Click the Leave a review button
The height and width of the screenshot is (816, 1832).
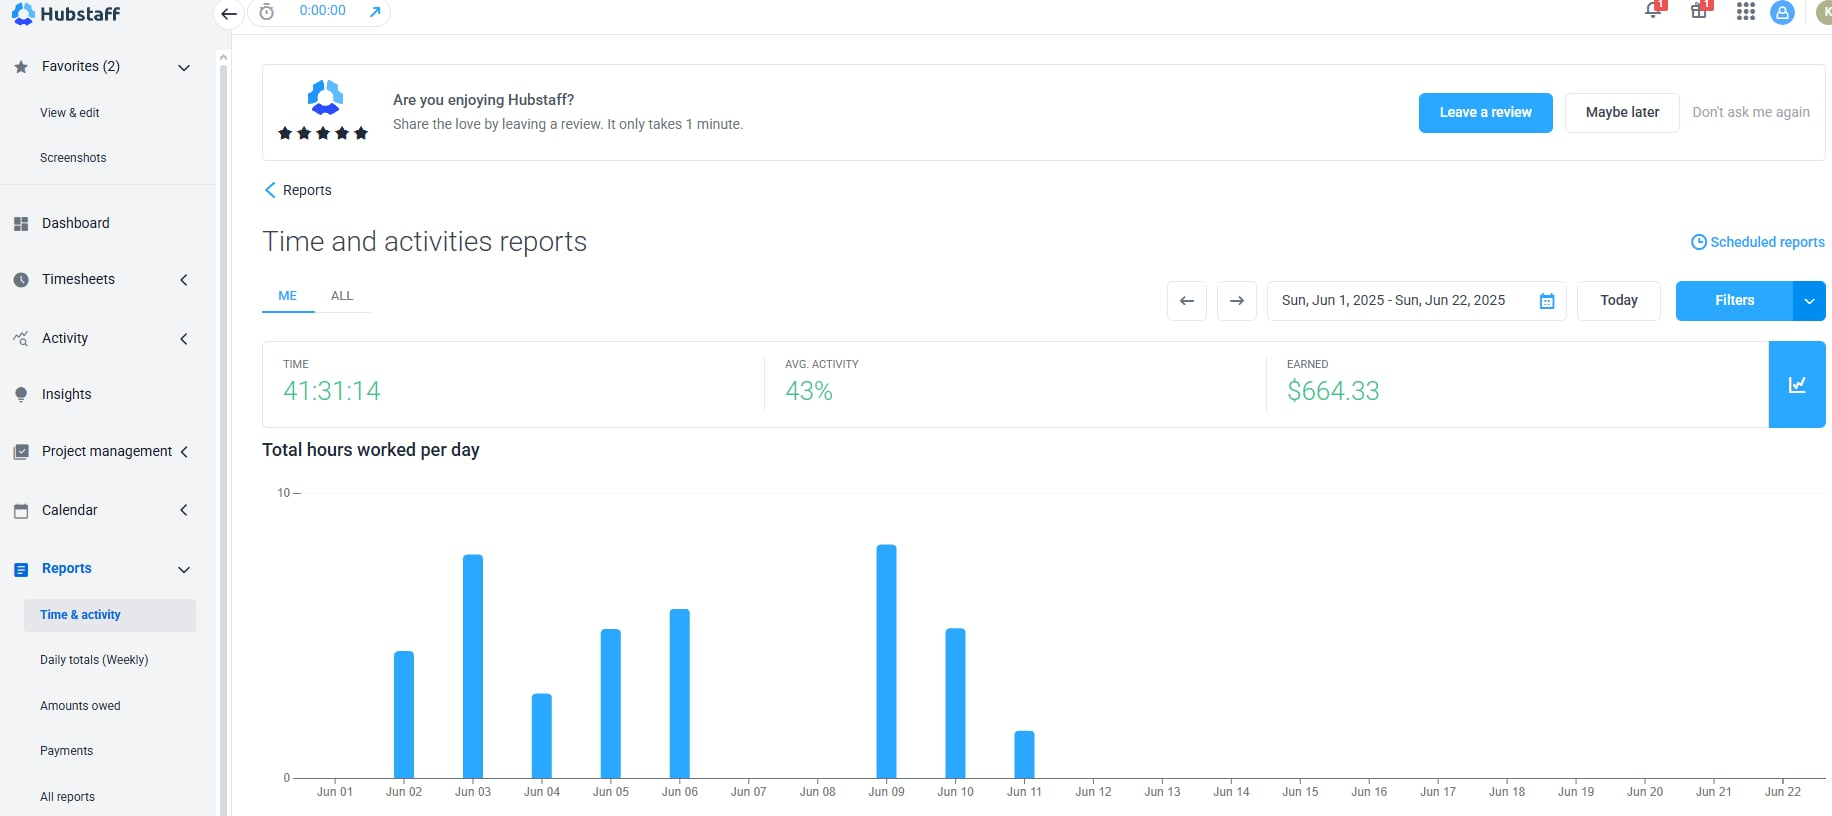(x=1485, y=113)
